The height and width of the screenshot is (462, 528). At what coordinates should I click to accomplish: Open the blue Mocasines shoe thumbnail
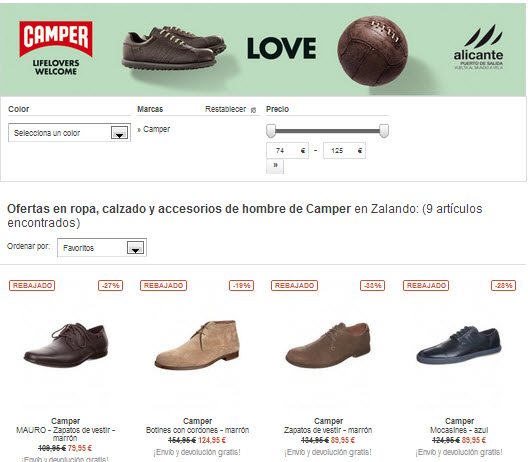coord(459,345)
